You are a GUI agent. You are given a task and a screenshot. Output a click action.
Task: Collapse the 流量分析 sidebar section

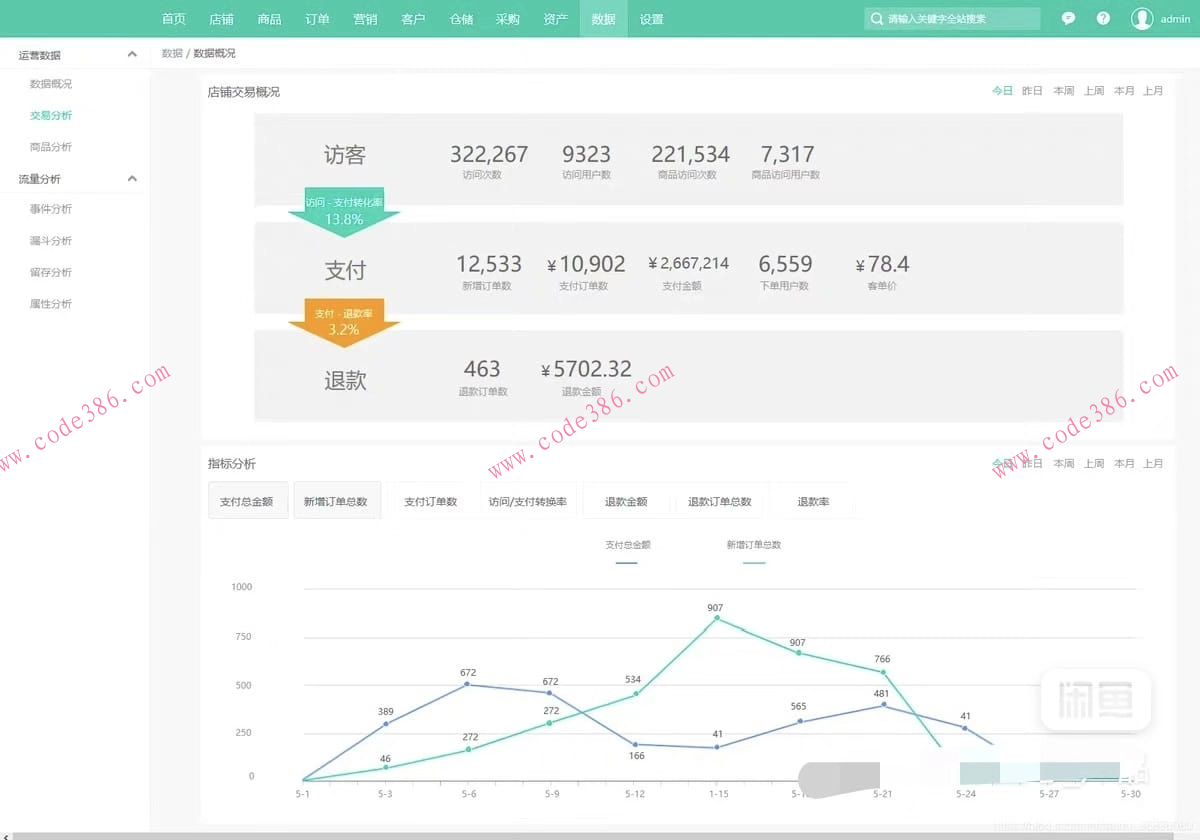point(132,179)
